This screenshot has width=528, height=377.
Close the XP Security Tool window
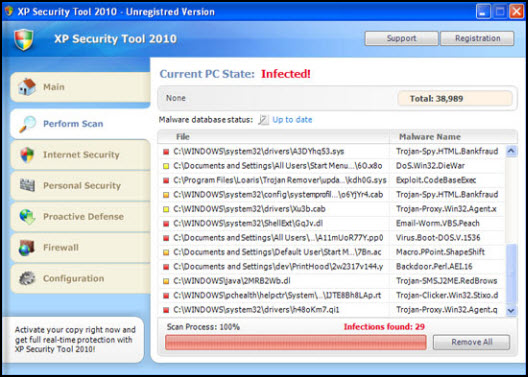pyautogui.click(x=516, y=12)
